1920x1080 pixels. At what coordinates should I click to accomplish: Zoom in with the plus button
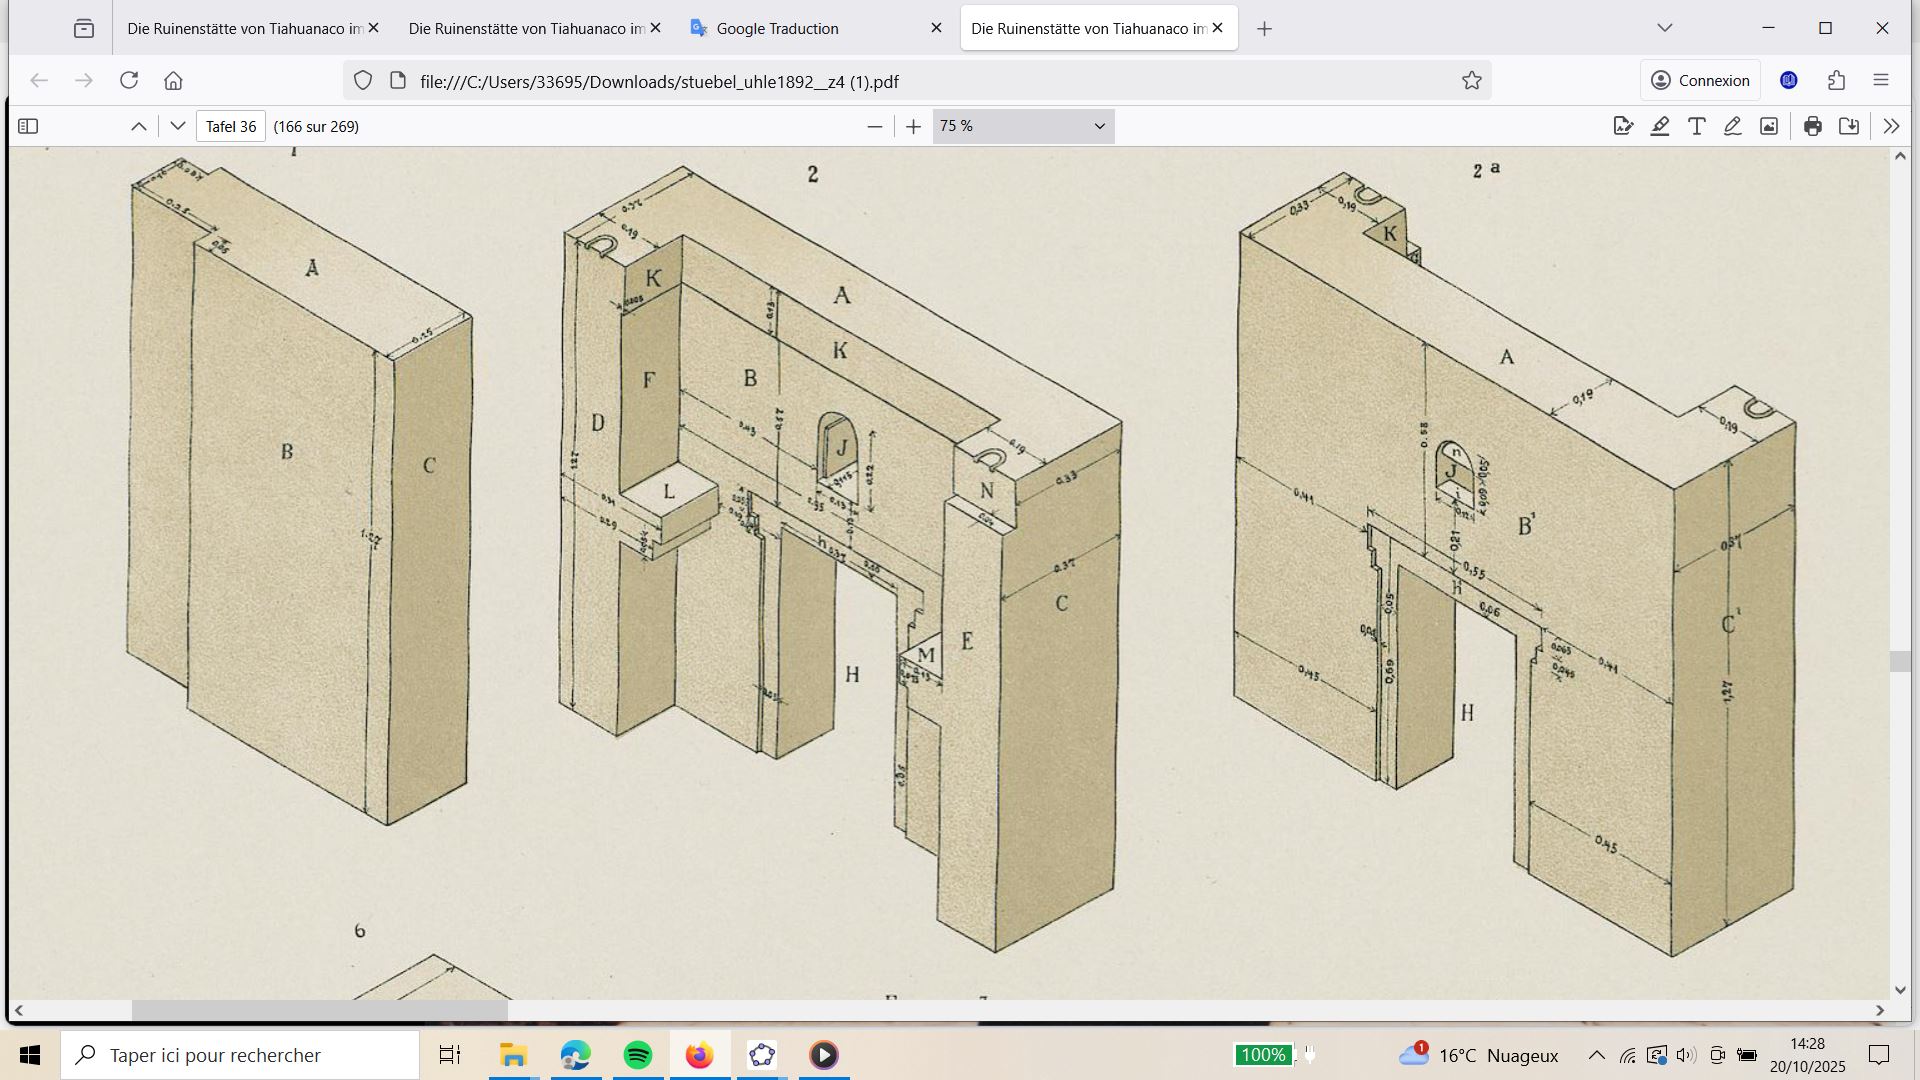tap(913, 126)
